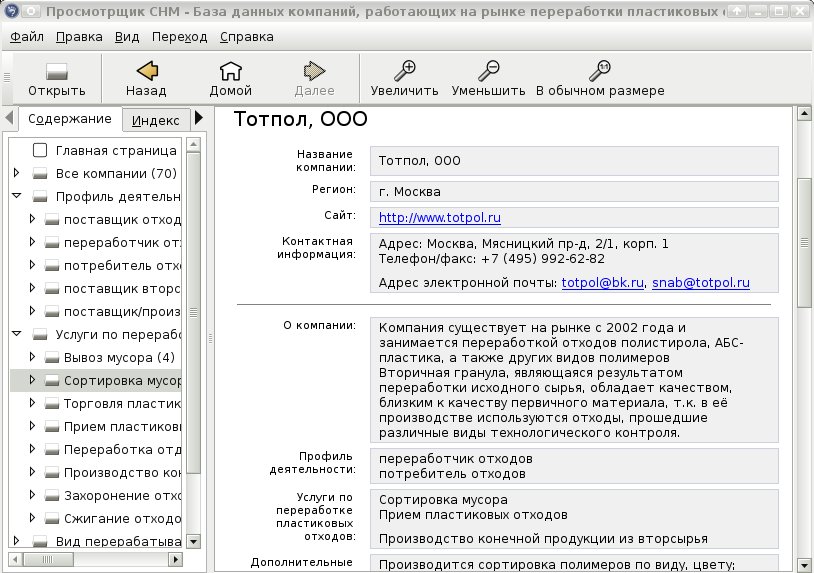The width and height of the screenshot is (814, 573).
Task: Click the tree panel vertical scrollbar thumb
Action: [x=194, y=312]
